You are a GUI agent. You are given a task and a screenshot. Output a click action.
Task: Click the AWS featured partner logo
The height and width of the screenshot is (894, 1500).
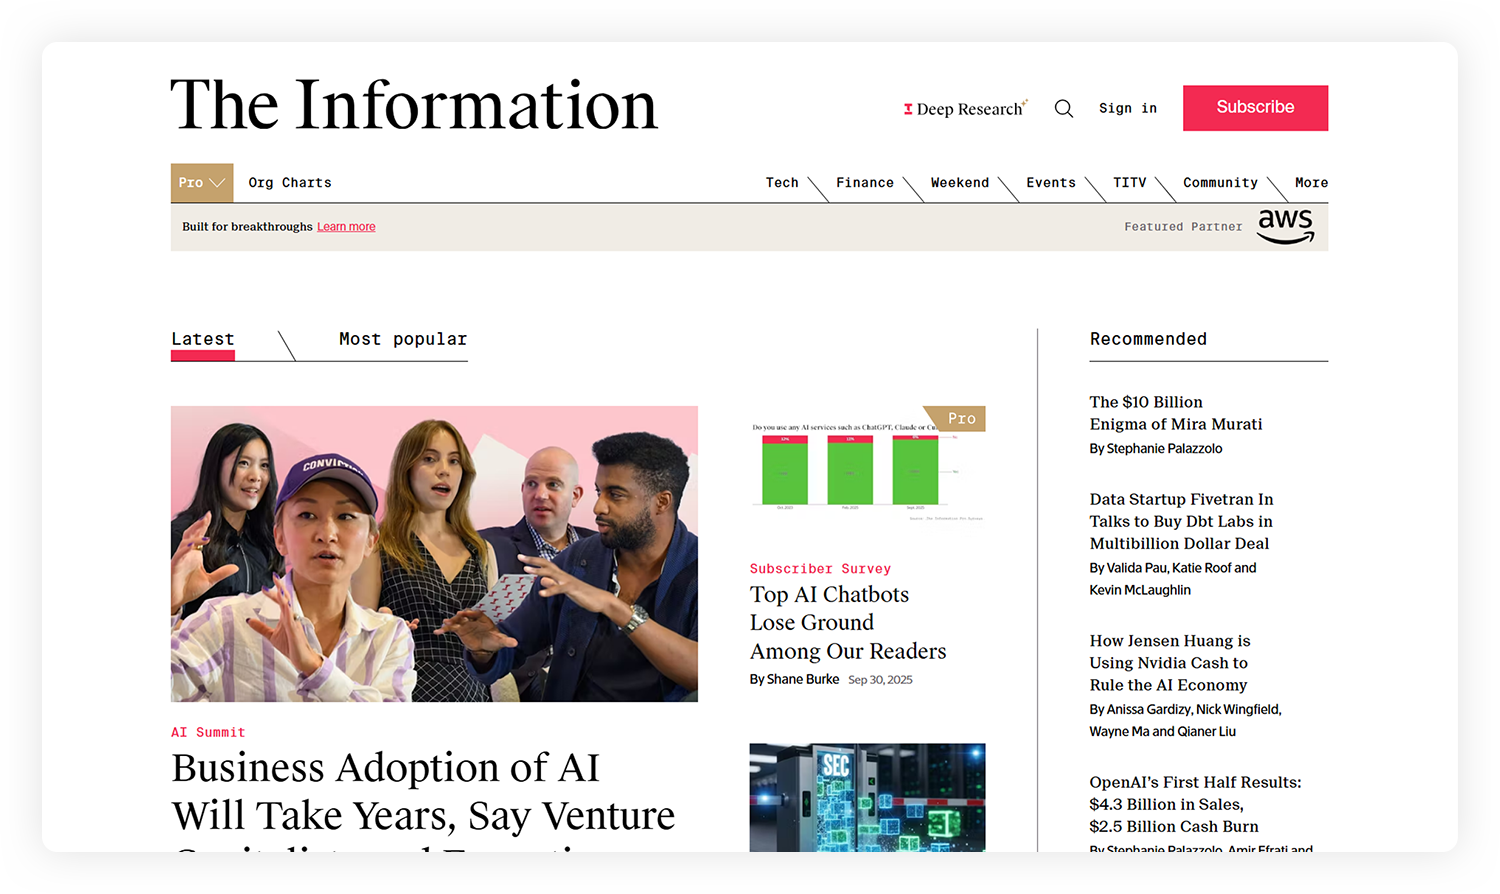point(1285,226)
